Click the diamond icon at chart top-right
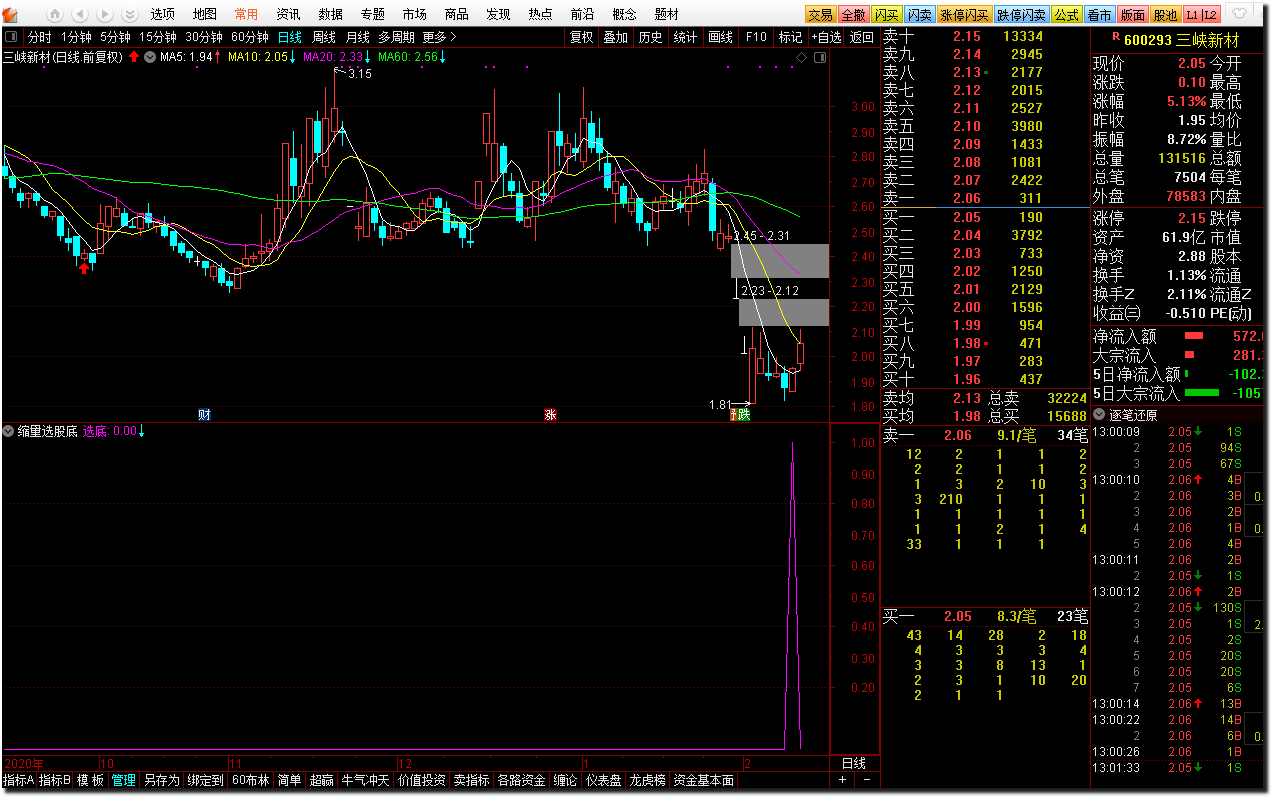 (x=801, y=58)
